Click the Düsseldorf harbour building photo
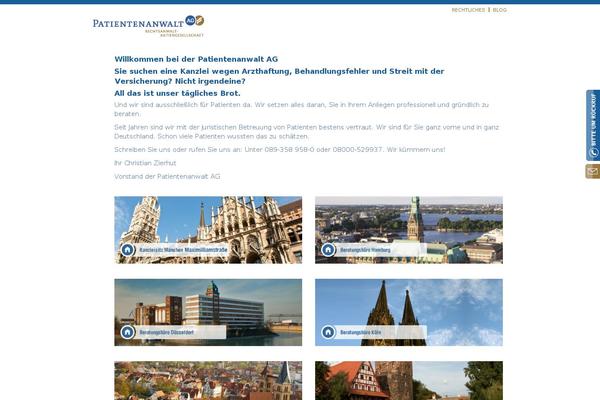 (208, 312)
